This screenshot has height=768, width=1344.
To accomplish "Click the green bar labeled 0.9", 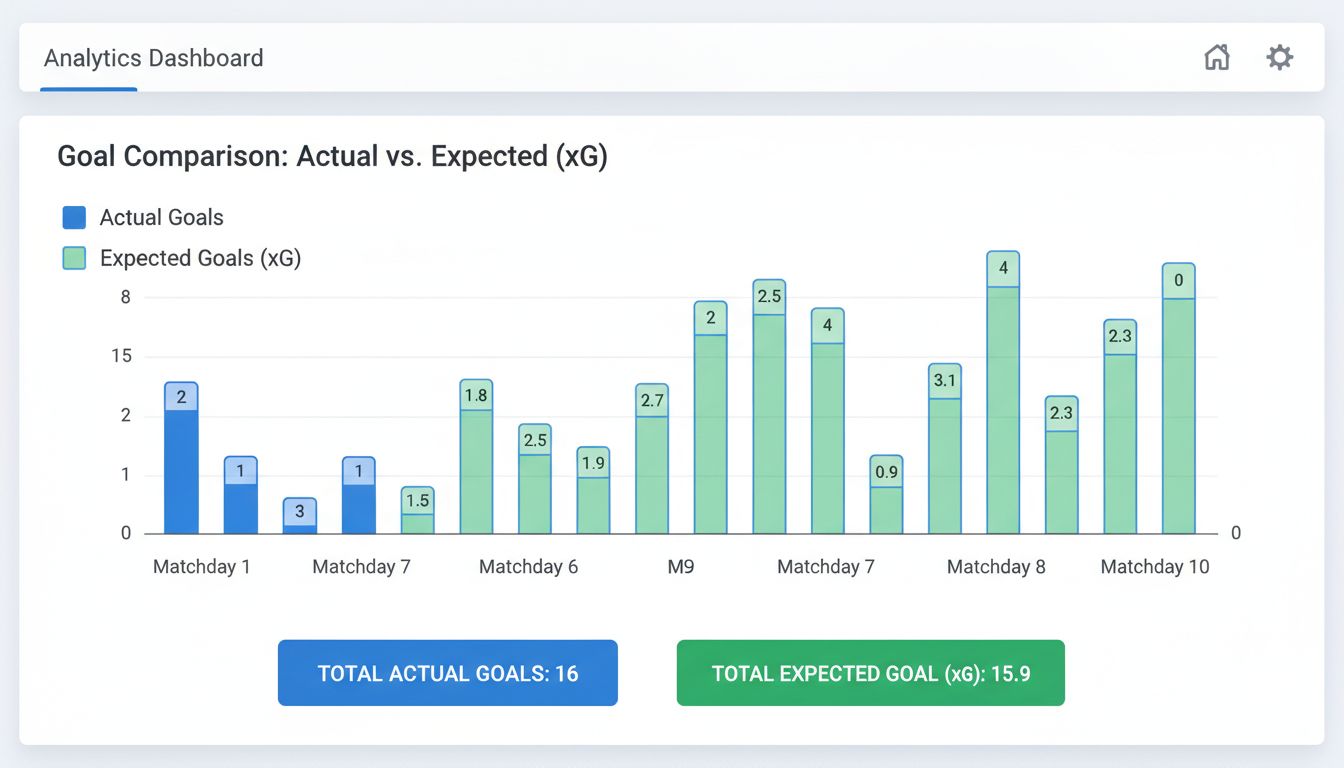I will point(886,497).
